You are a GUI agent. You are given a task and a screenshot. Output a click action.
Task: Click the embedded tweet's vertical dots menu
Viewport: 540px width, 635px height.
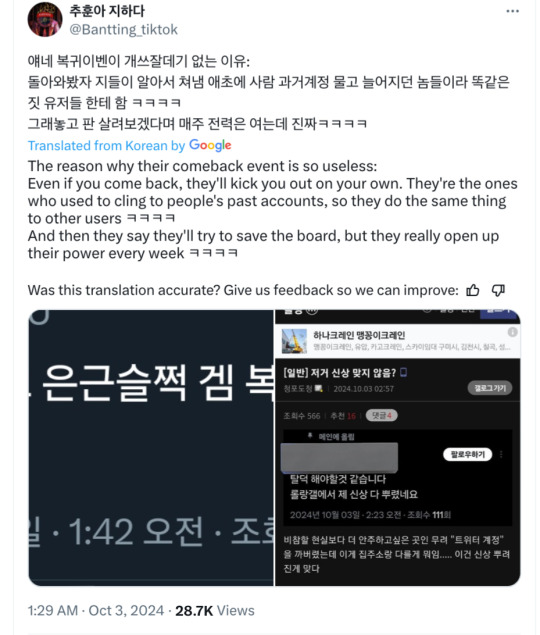click(x=502, y=454)
